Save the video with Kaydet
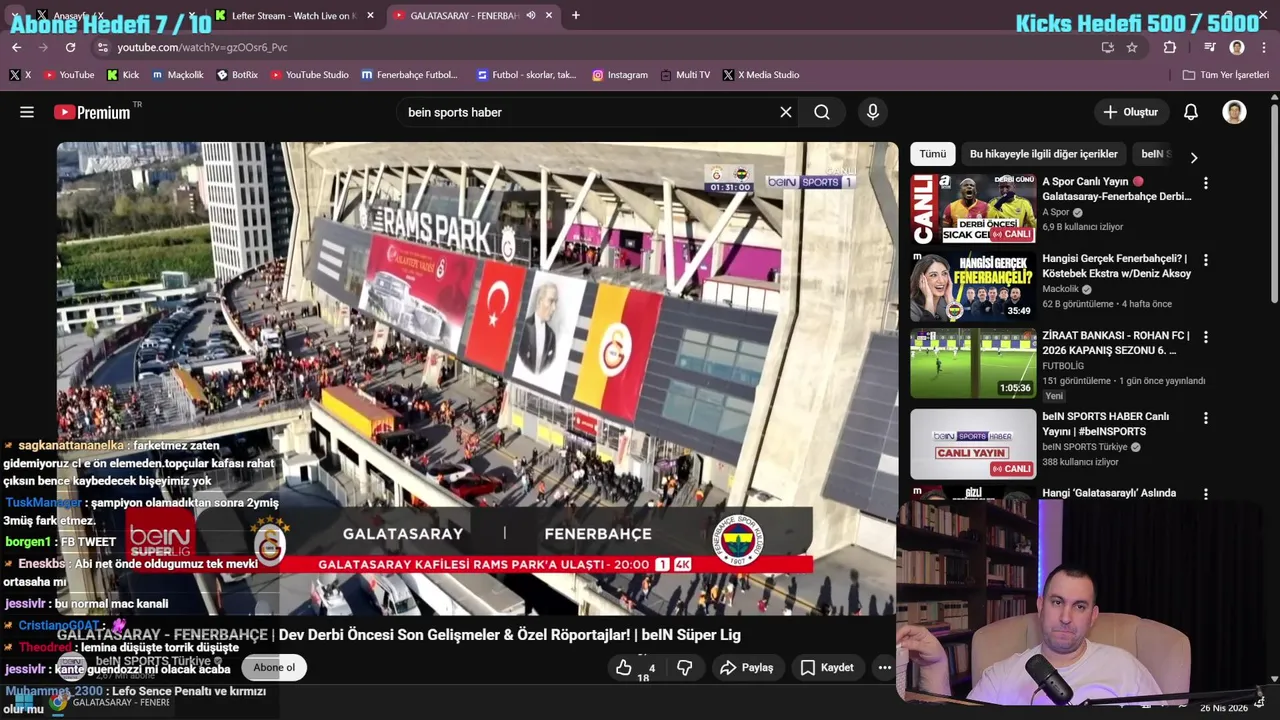The height and width of the screenshot is (720, 1280). (827, 667)
